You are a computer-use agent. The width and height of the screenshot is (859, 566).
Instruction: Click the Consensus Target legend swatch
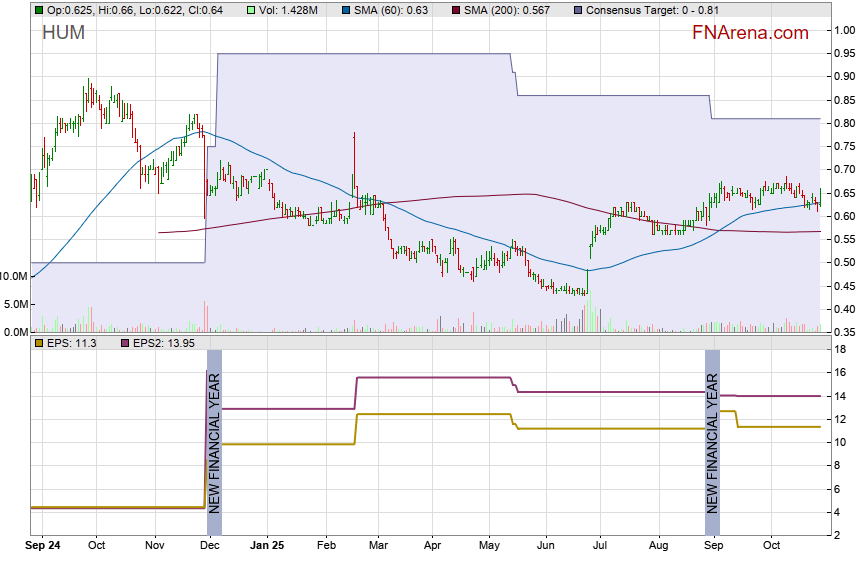[x=579, y=9]
